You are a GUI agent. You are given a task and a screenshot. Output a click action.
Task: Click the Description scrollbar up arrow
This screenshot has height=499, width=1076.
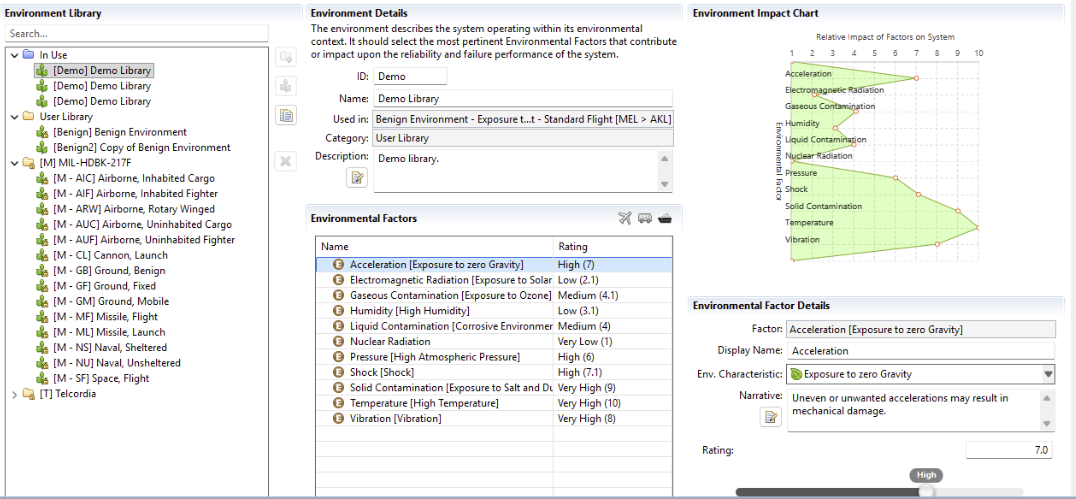coord(664,158)
